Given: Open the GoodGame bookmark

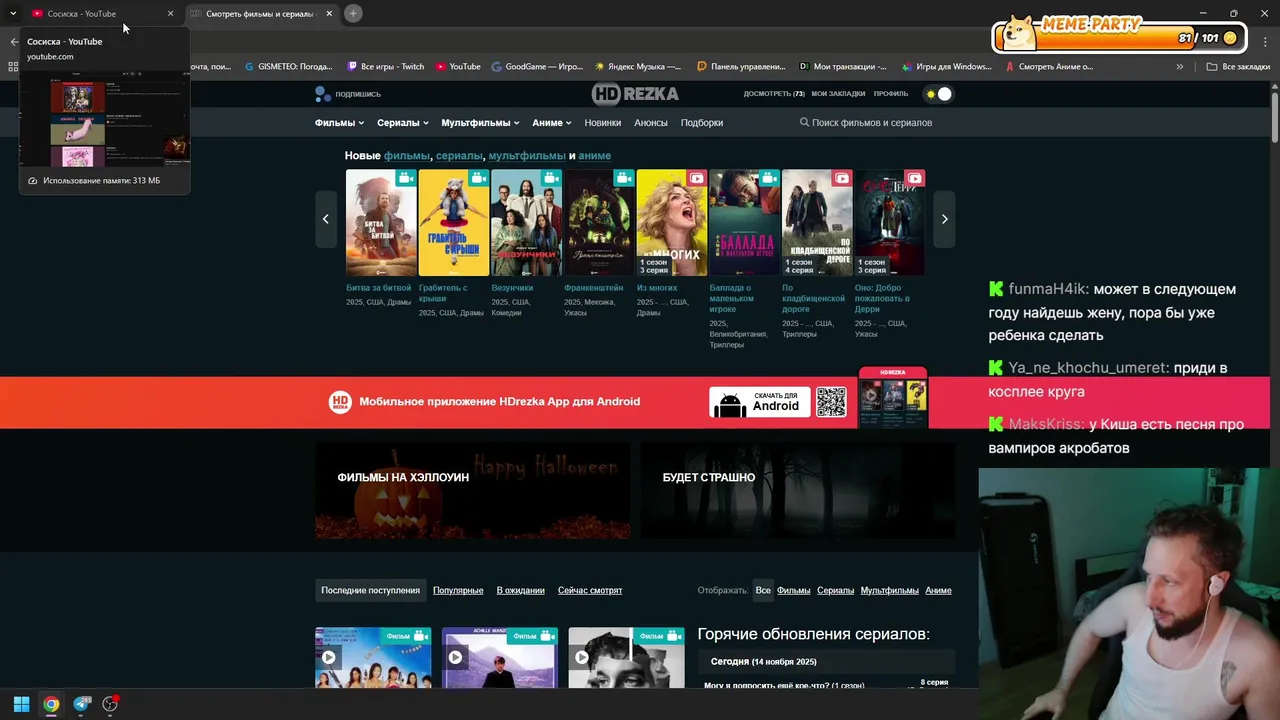Looking at the screenshot, I should click(x=537, y=67).
